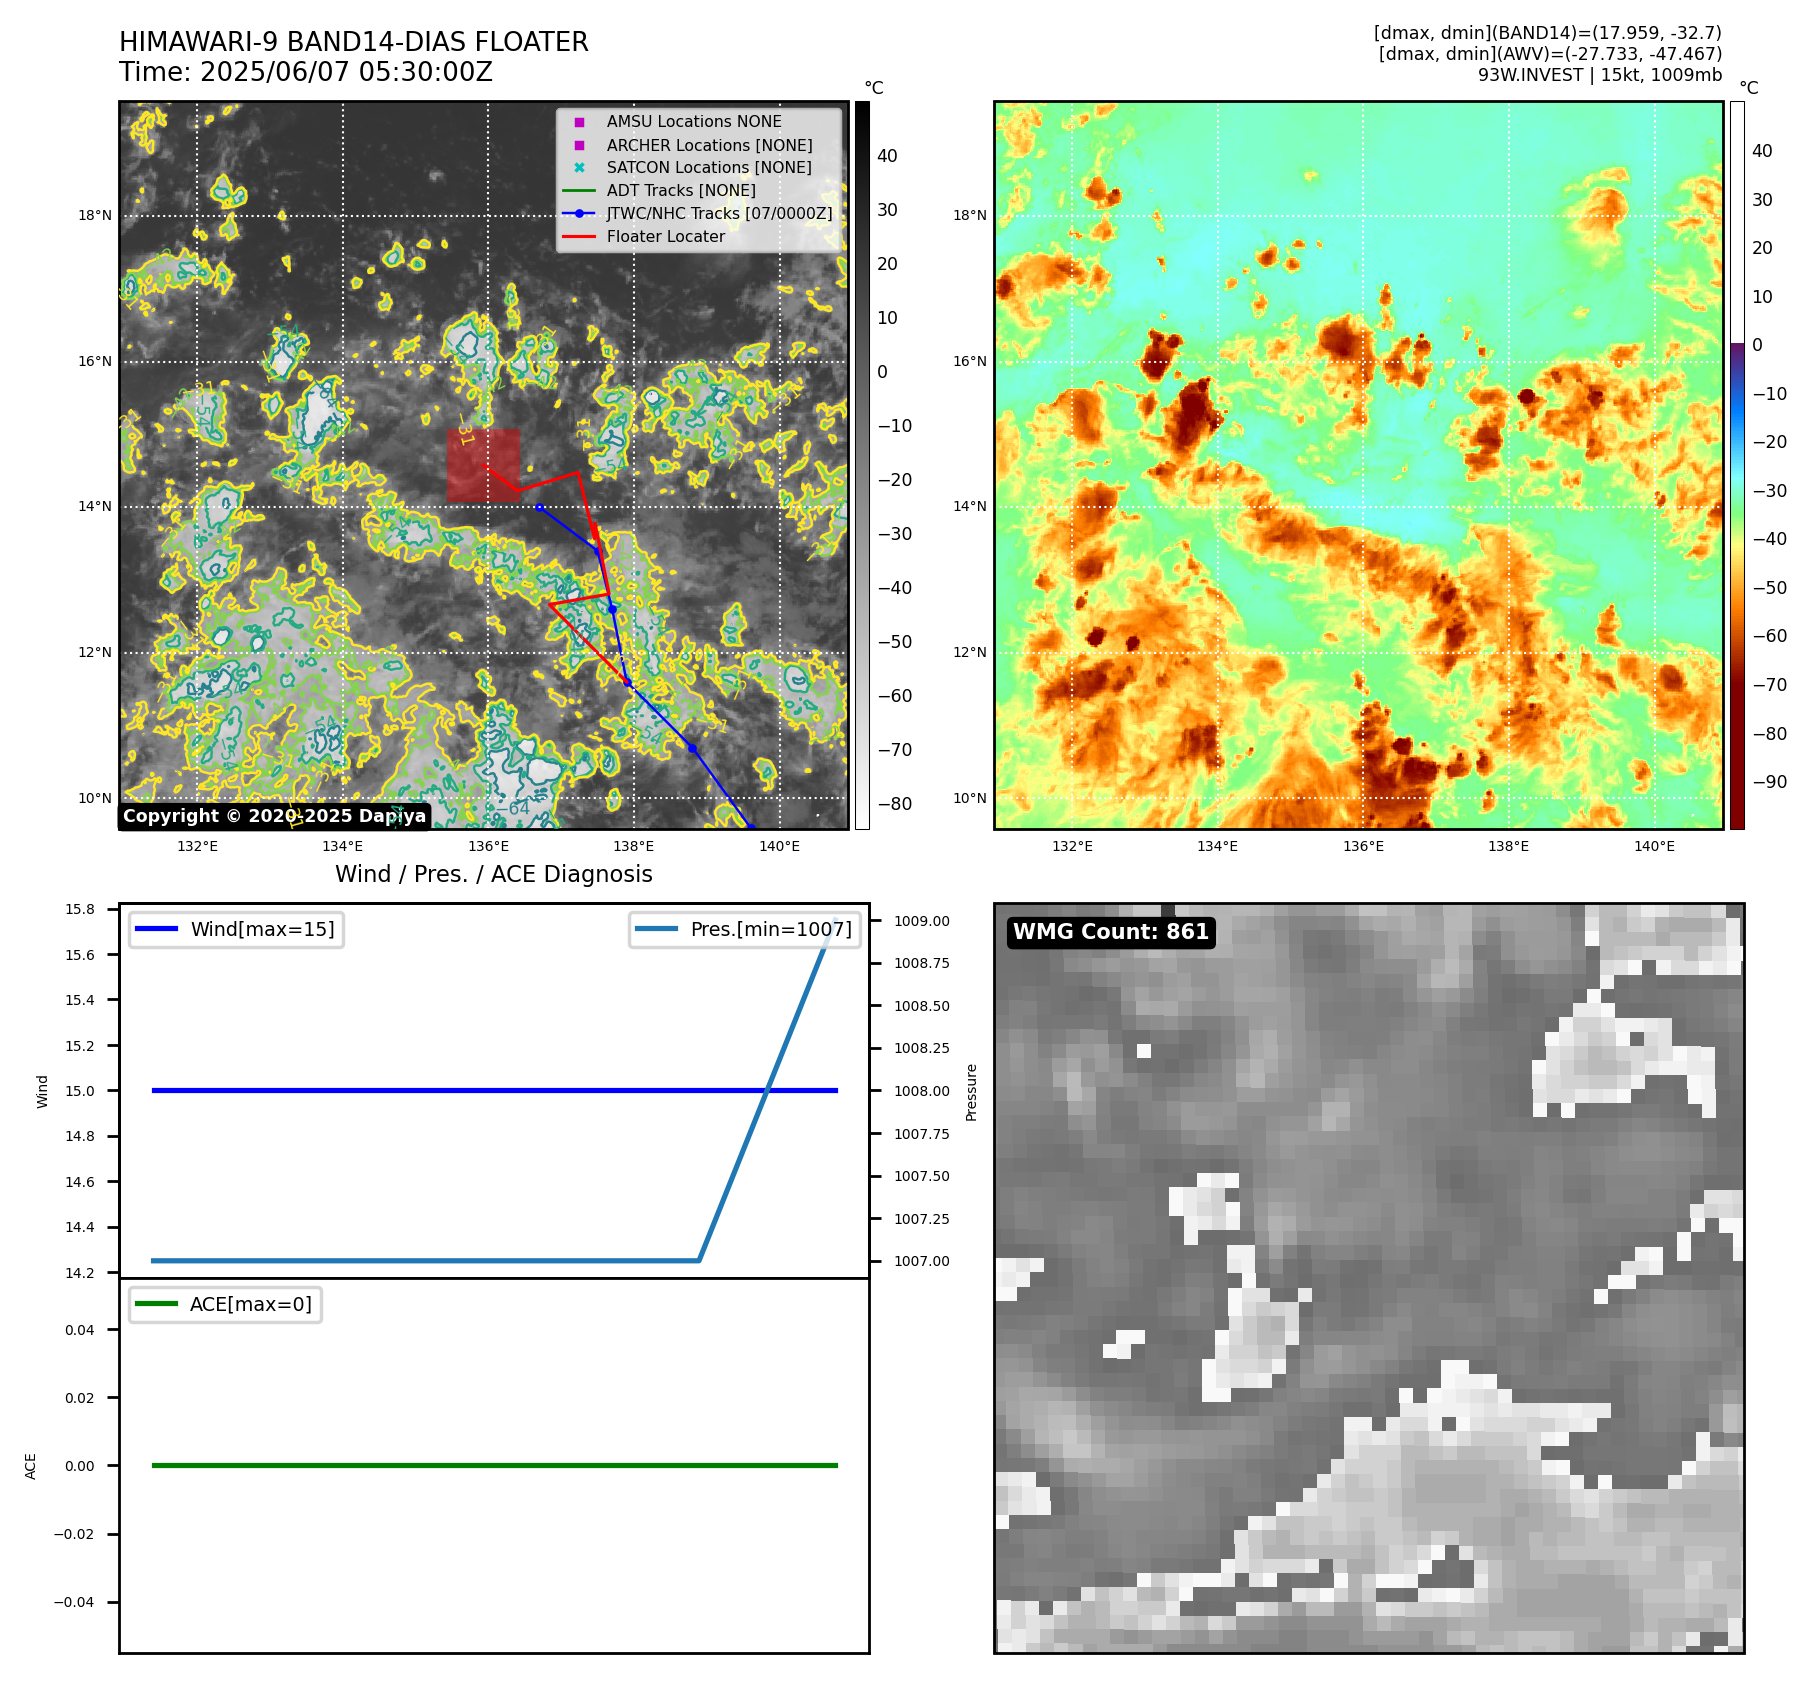Click the rising pressure line in chart
The width and height of the screenshot is (1813, 1690).
(767, 1090)
